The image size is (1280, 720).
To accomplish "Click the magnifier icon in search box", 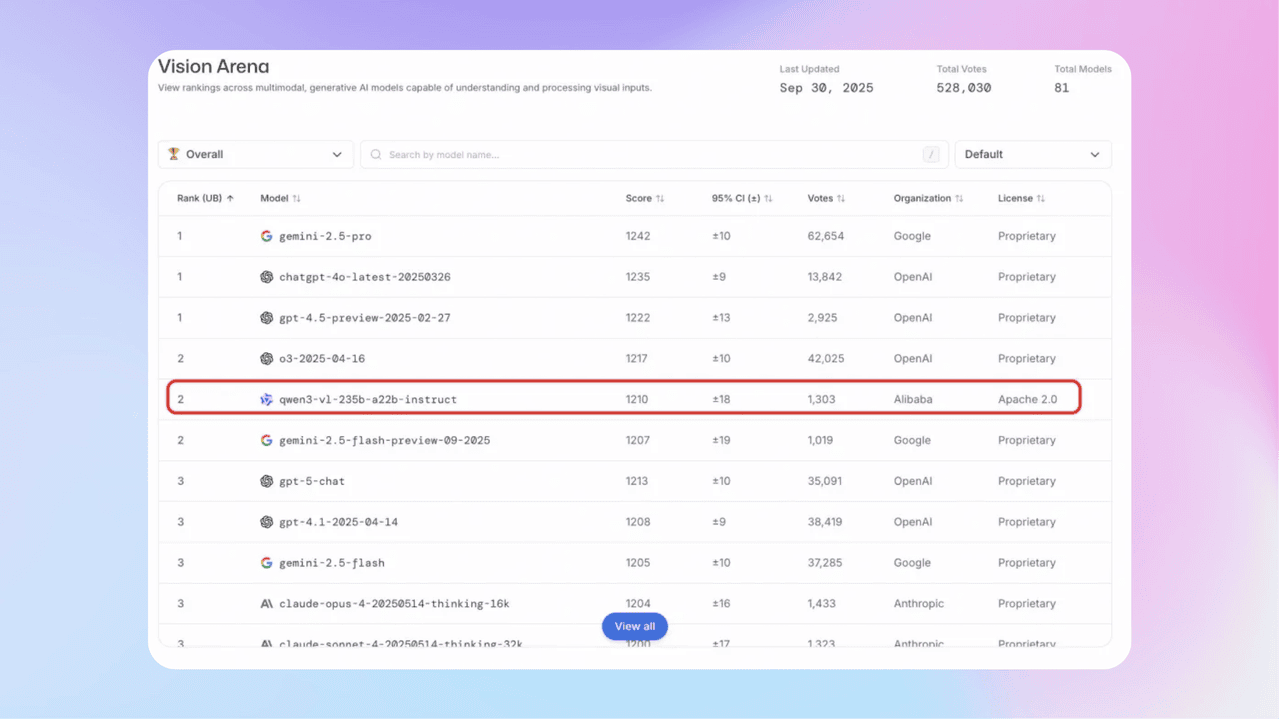I will [376, 155].
